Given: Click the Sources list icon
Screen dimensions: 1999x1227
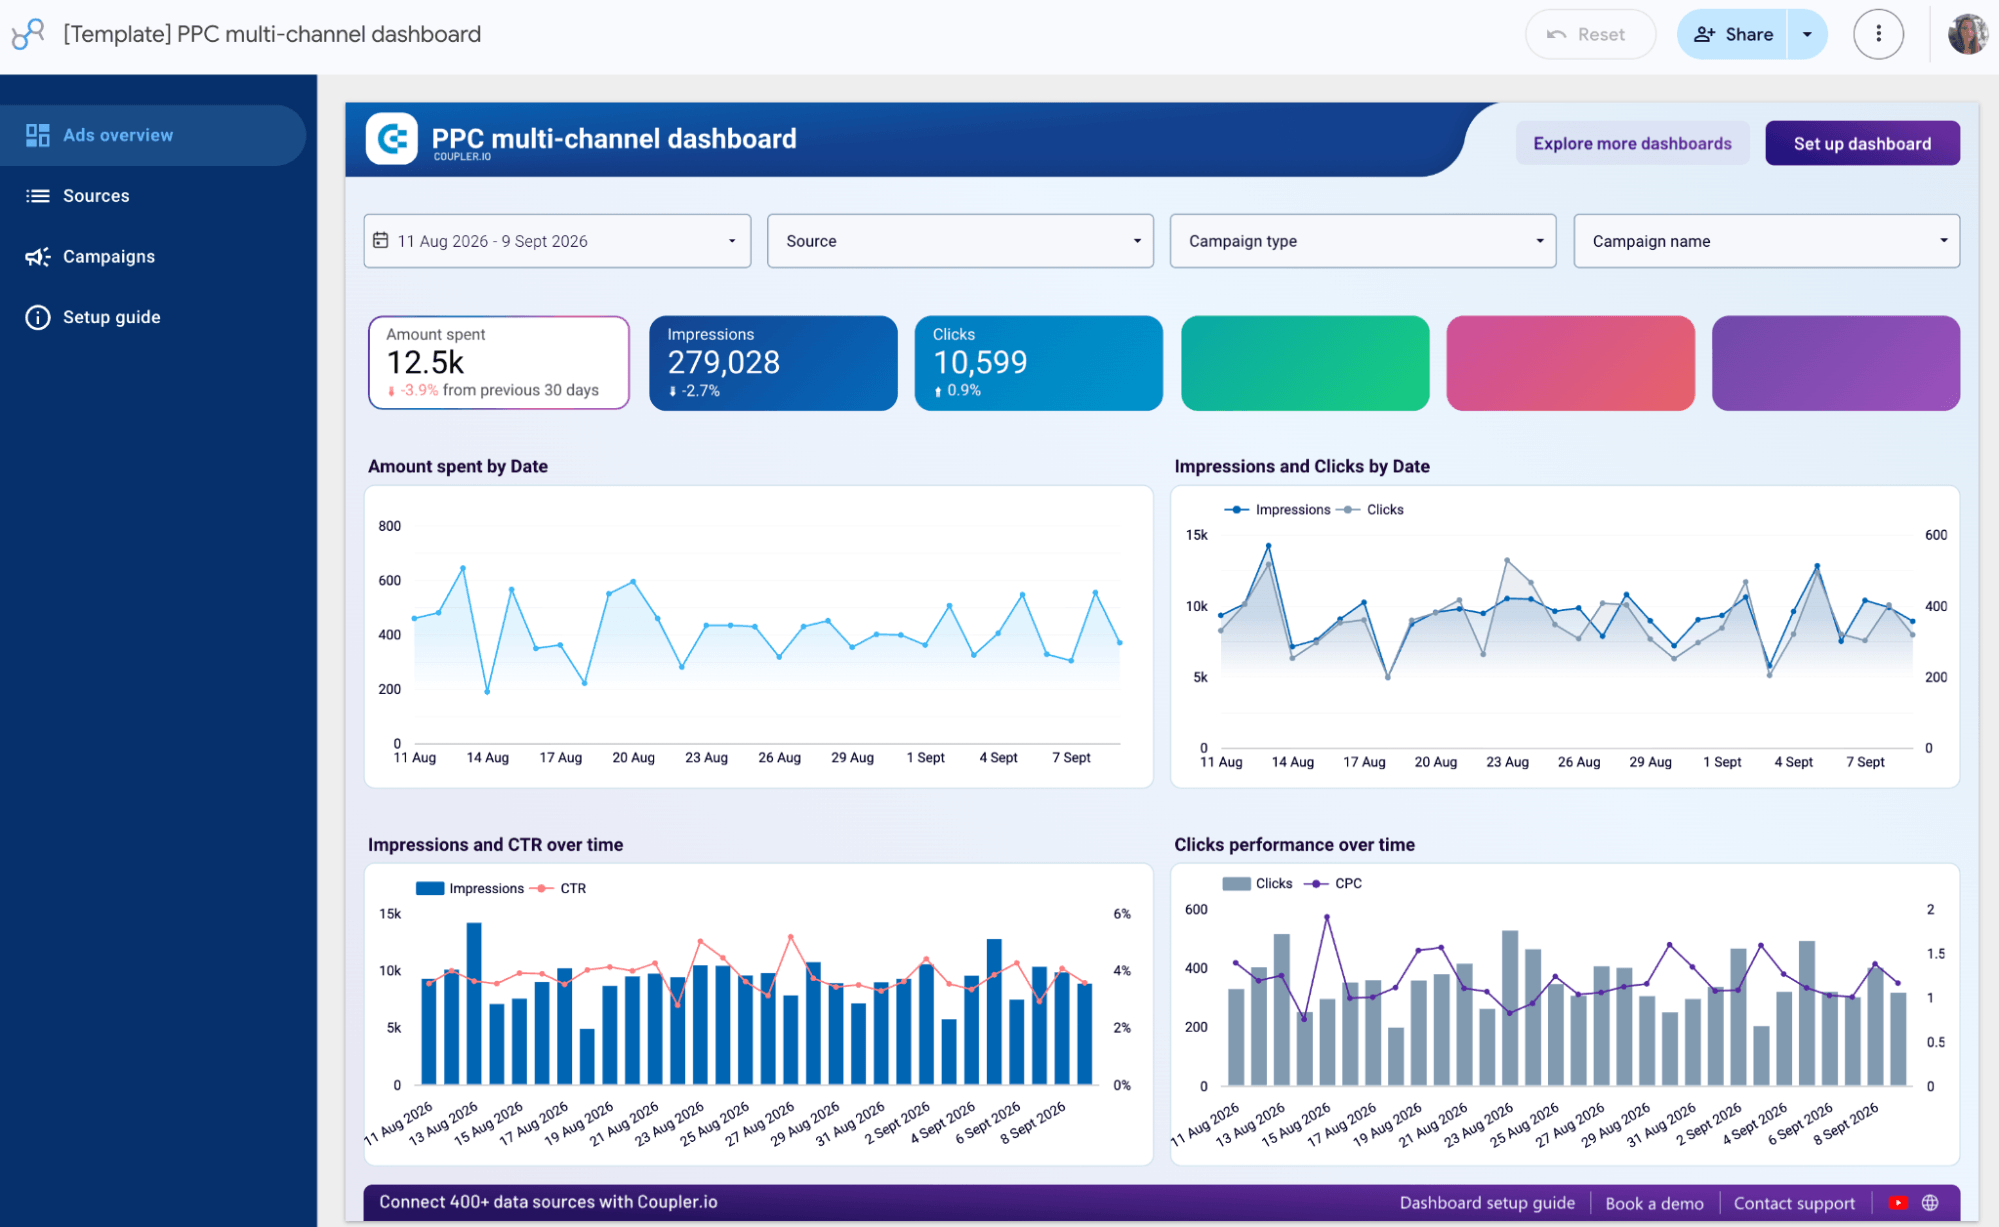Looking at the screenshot, I should tap(38, 196).
